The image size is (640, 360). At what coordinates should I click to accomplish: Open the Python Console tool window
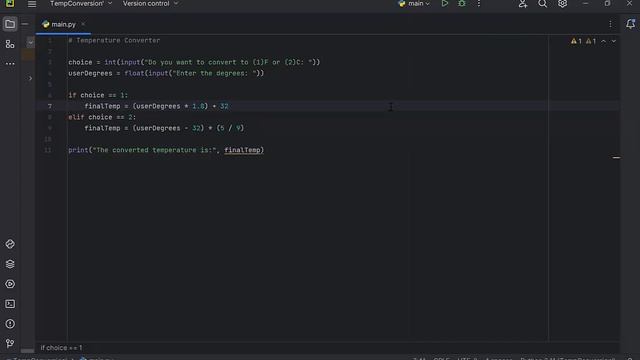point(10,244)
